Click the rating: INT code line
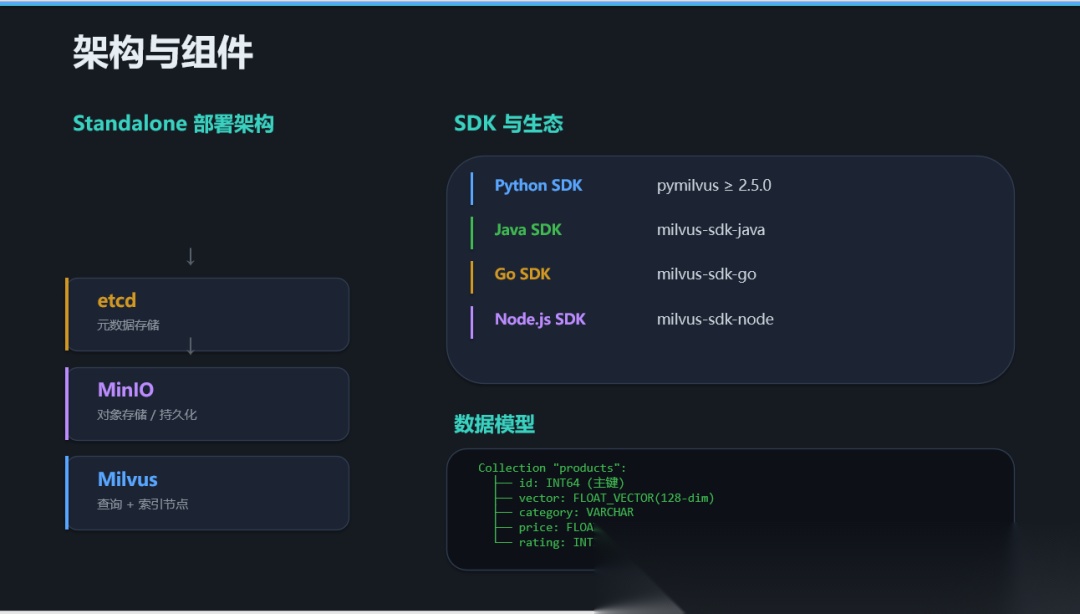 [555, 542]
